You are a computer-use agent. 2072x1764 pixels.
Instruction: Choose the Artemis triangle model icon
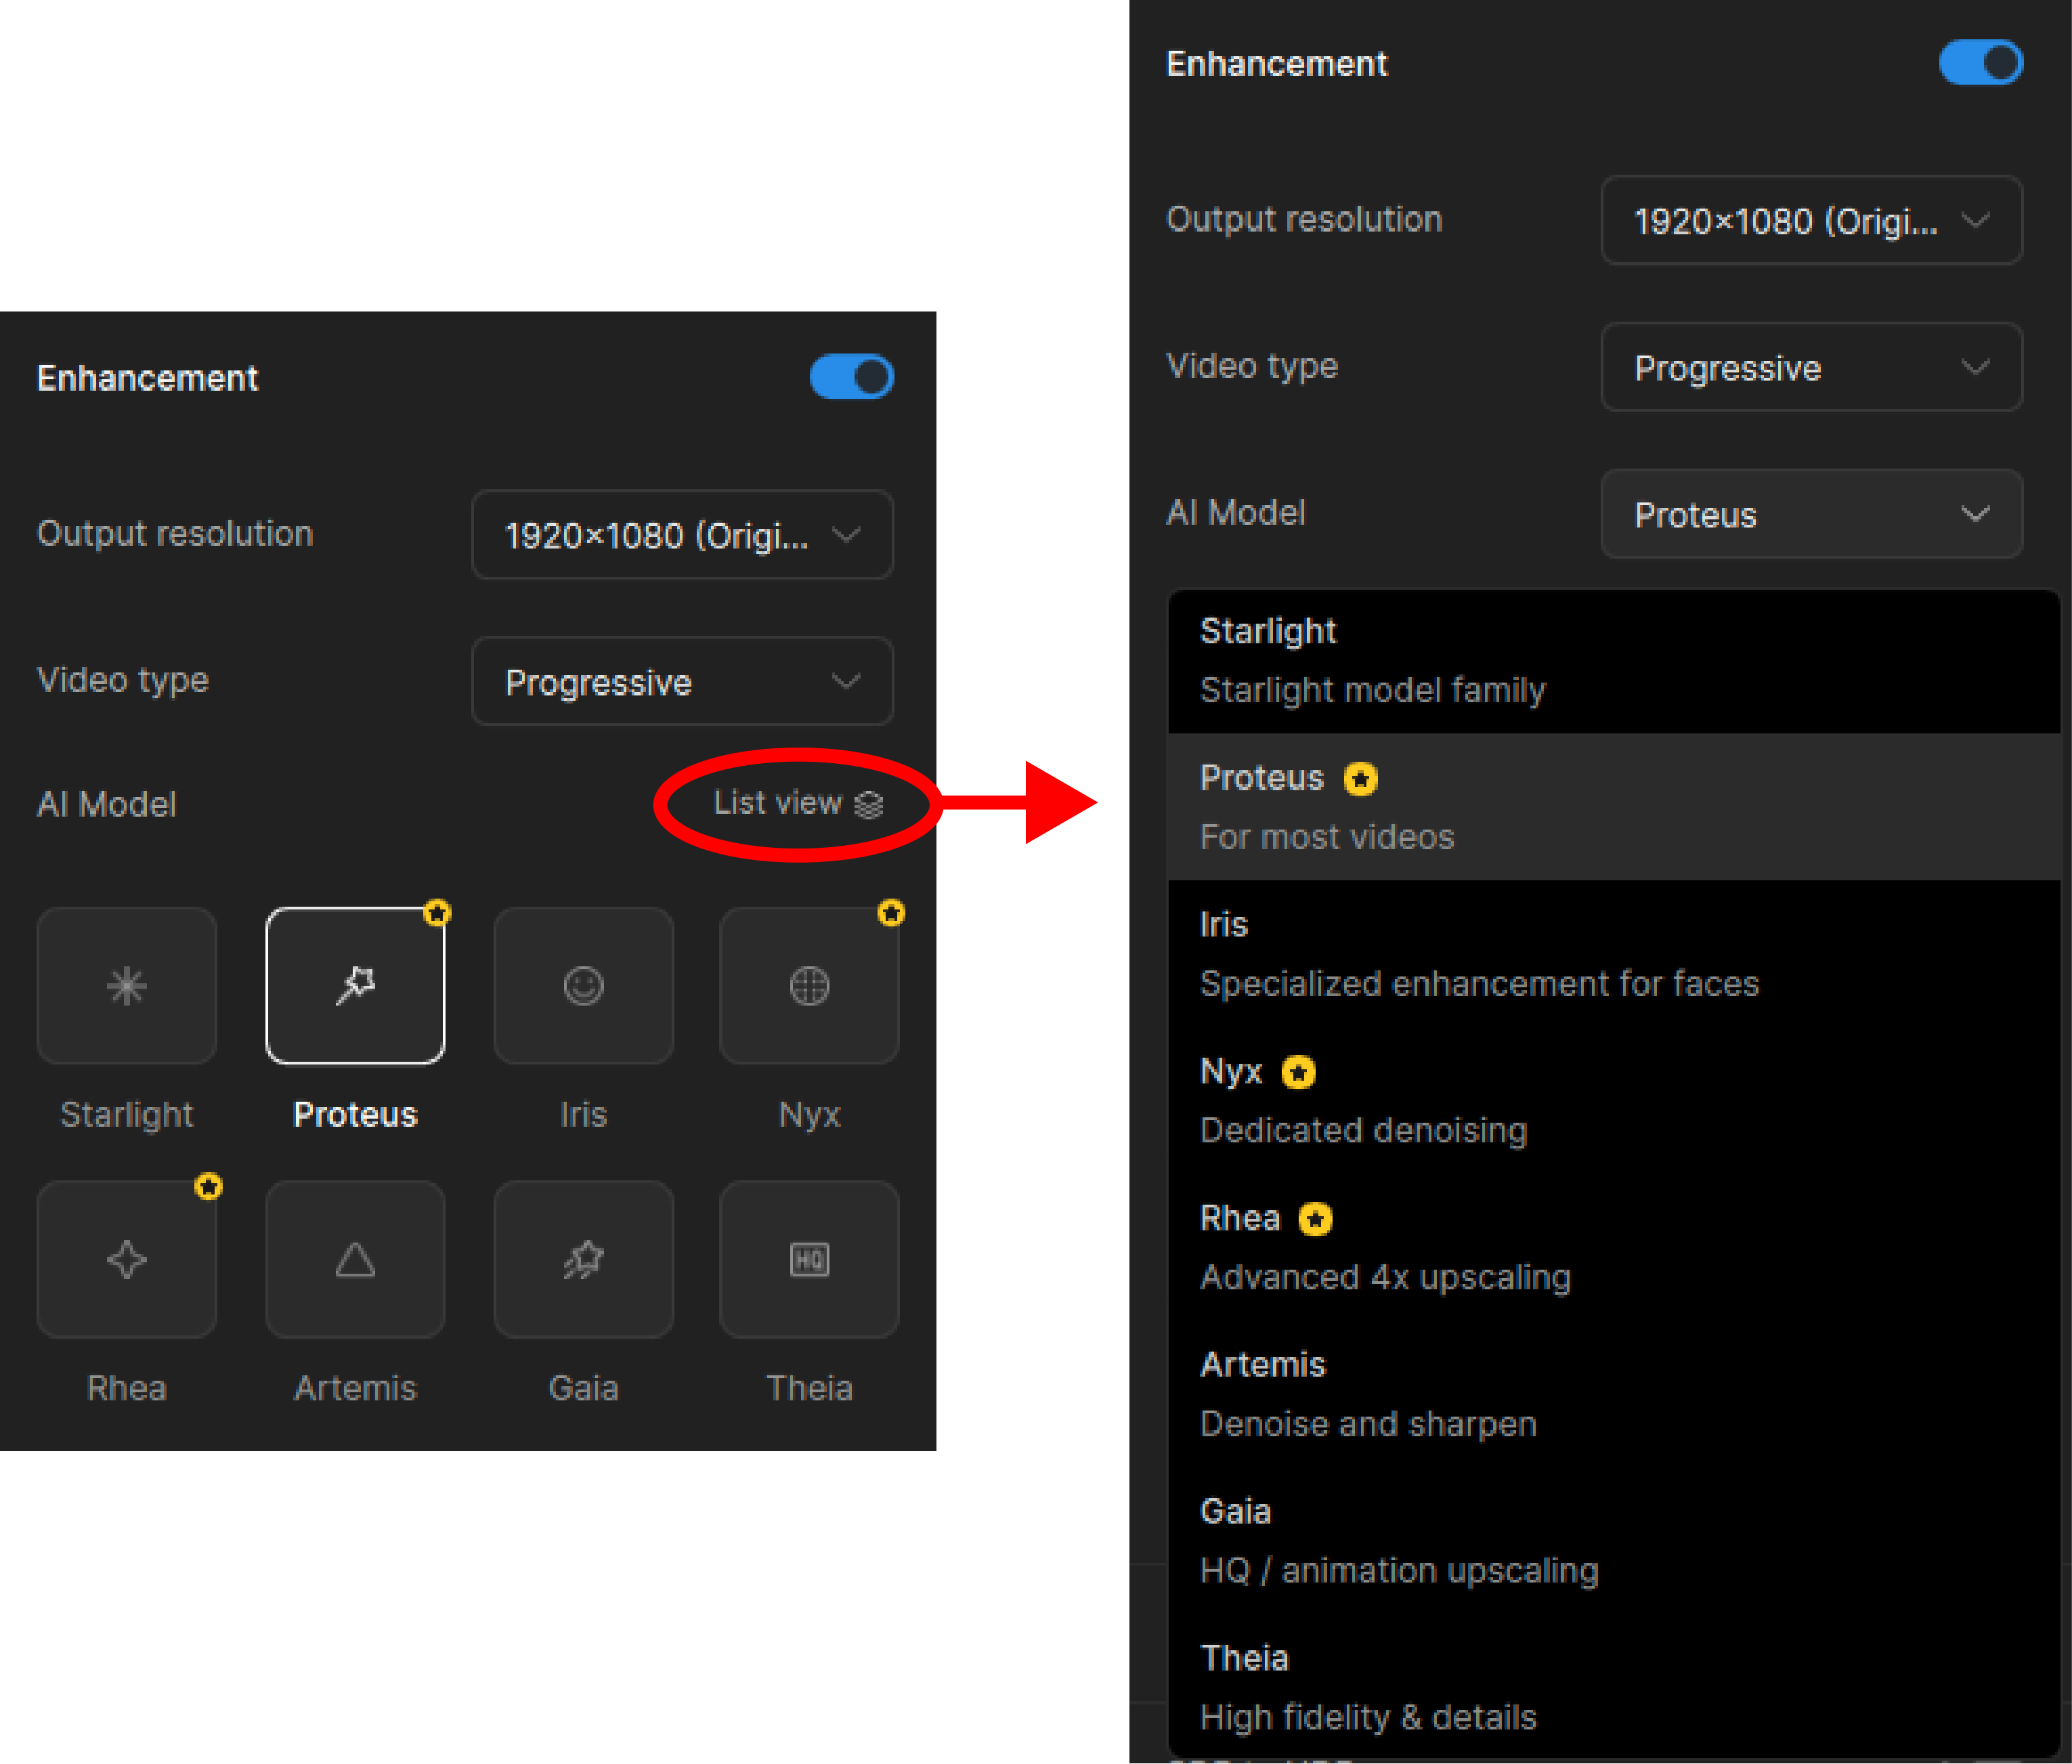tap(355, 1259)
